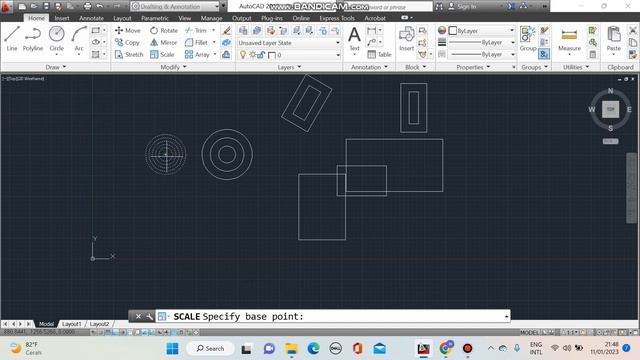Toggle group selection on/off button
This screenshot has height=360, width=640.
click(x=544, y=54)
